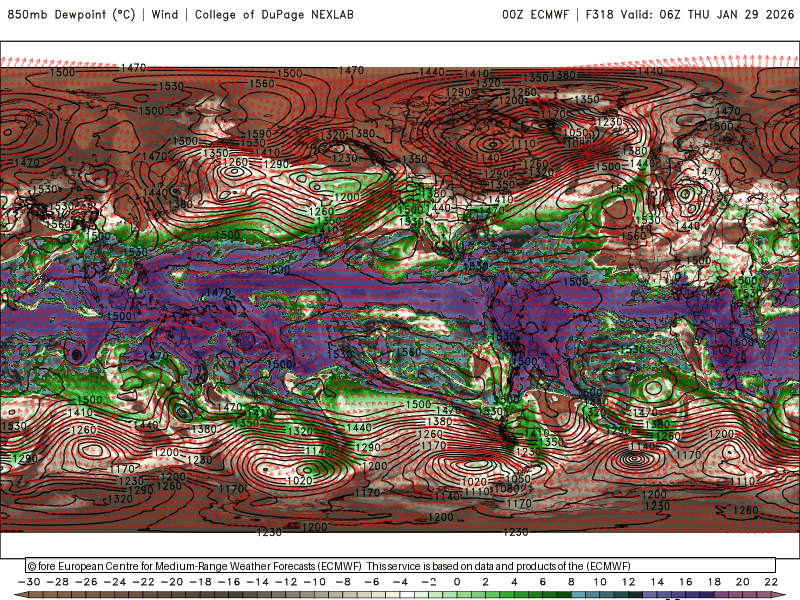Click the 8 color scale label

(x=571, y=582)
